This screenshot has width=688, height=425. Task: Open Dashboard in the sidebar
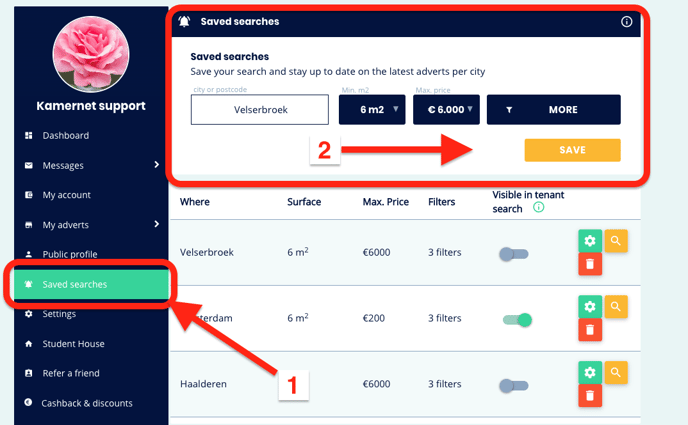click(65, 136)
